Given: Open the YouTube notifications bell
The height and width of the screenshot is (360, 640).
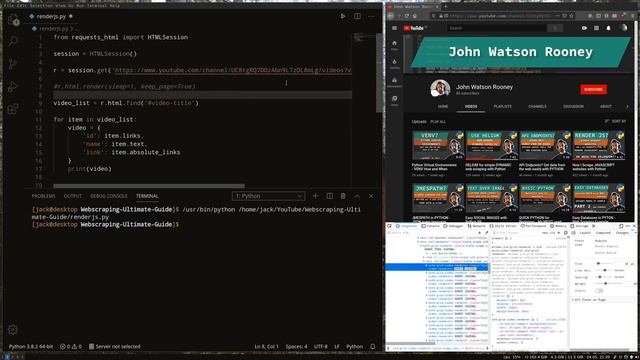Looking at the screenshot, I should coord(609,28).
